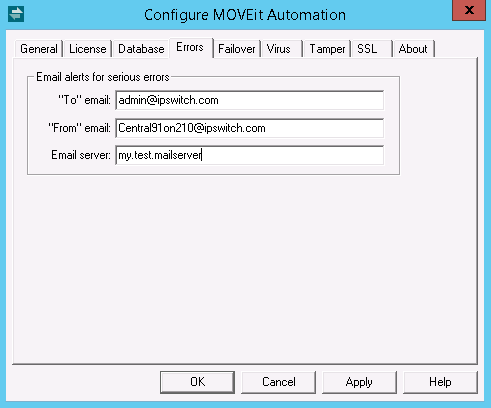Open the SSL tab
491x408 pixels.
tap(372, 49)
